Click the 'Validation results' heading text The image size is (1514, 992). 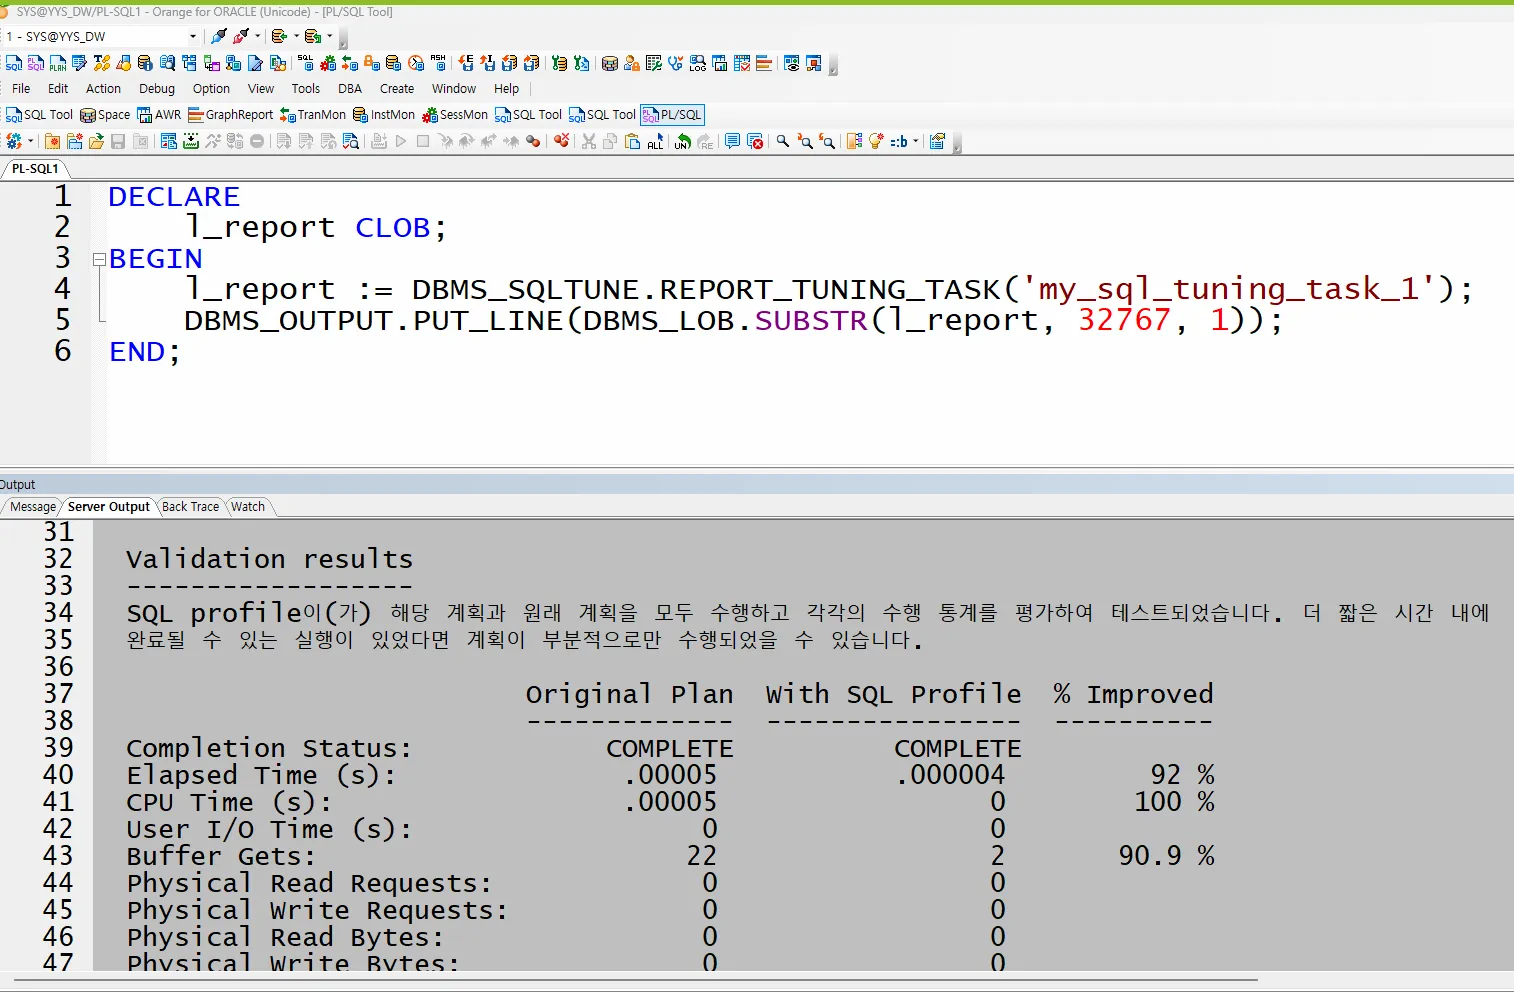point(269,559)
